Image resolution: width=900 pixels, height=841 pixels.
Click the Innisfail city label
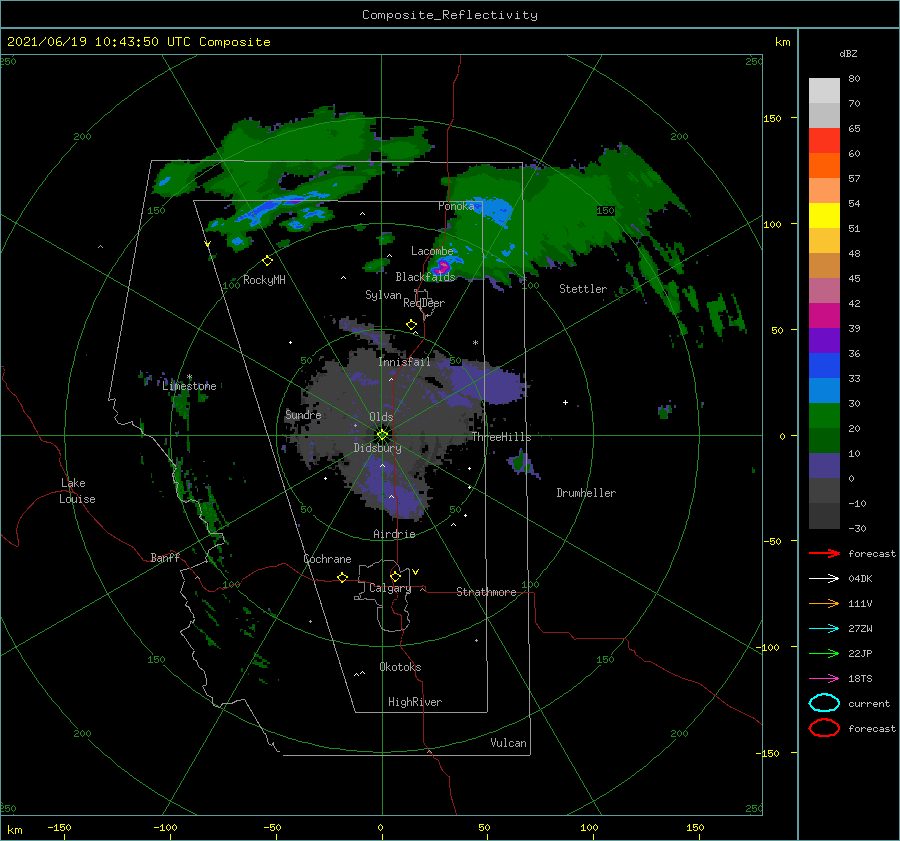click(404, 362)
